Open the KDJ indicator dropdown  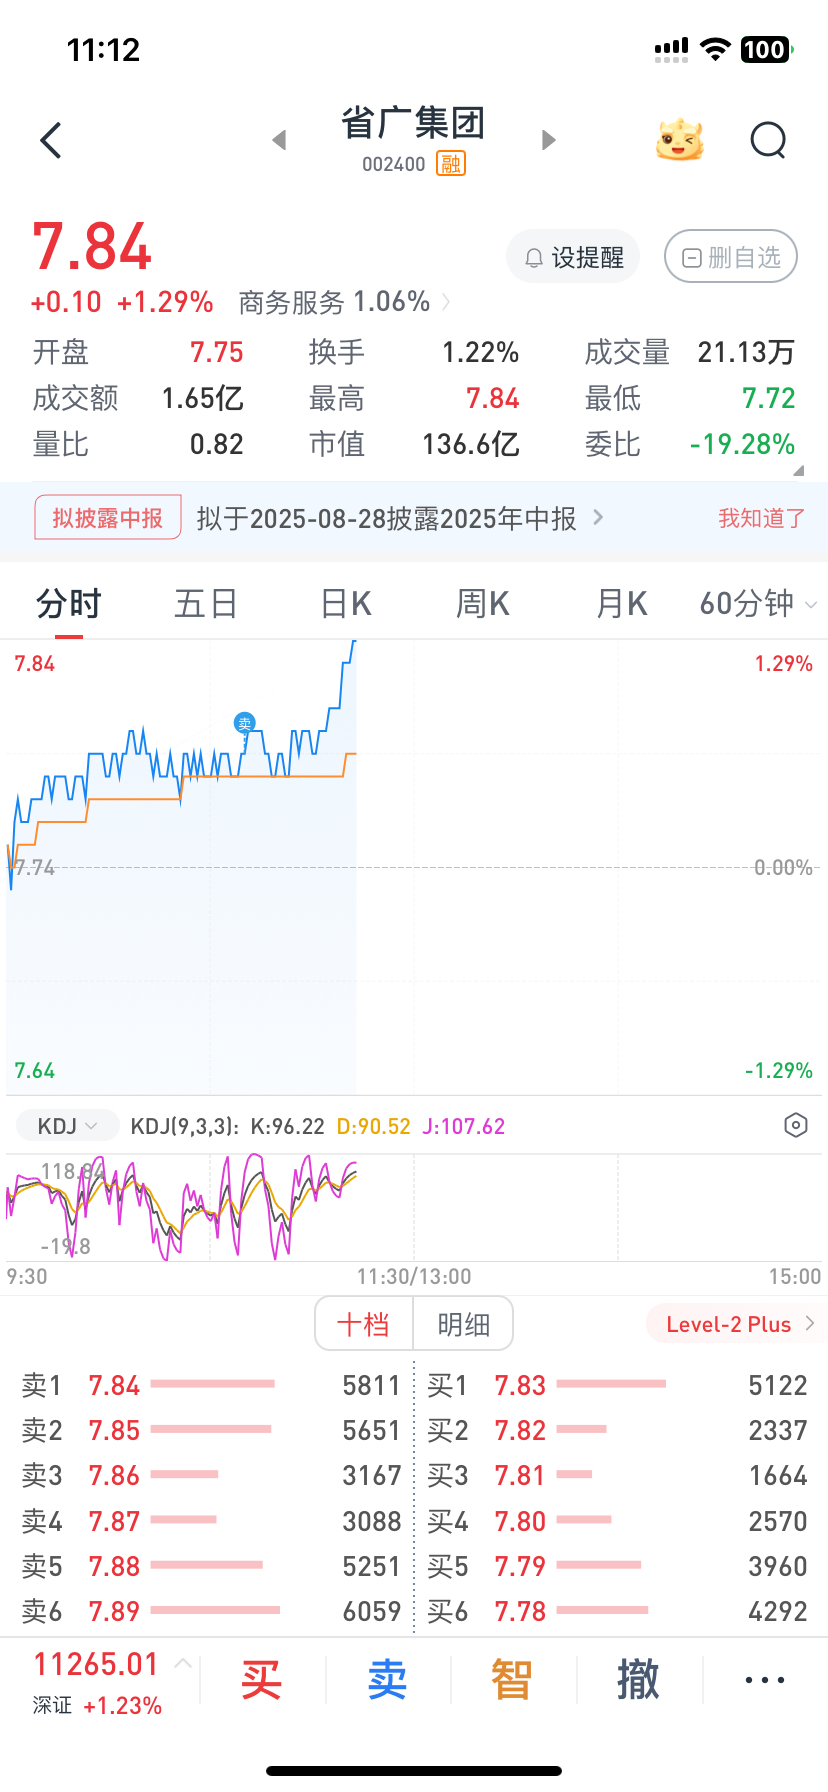pyautogui.click(x=67, y=1126)
